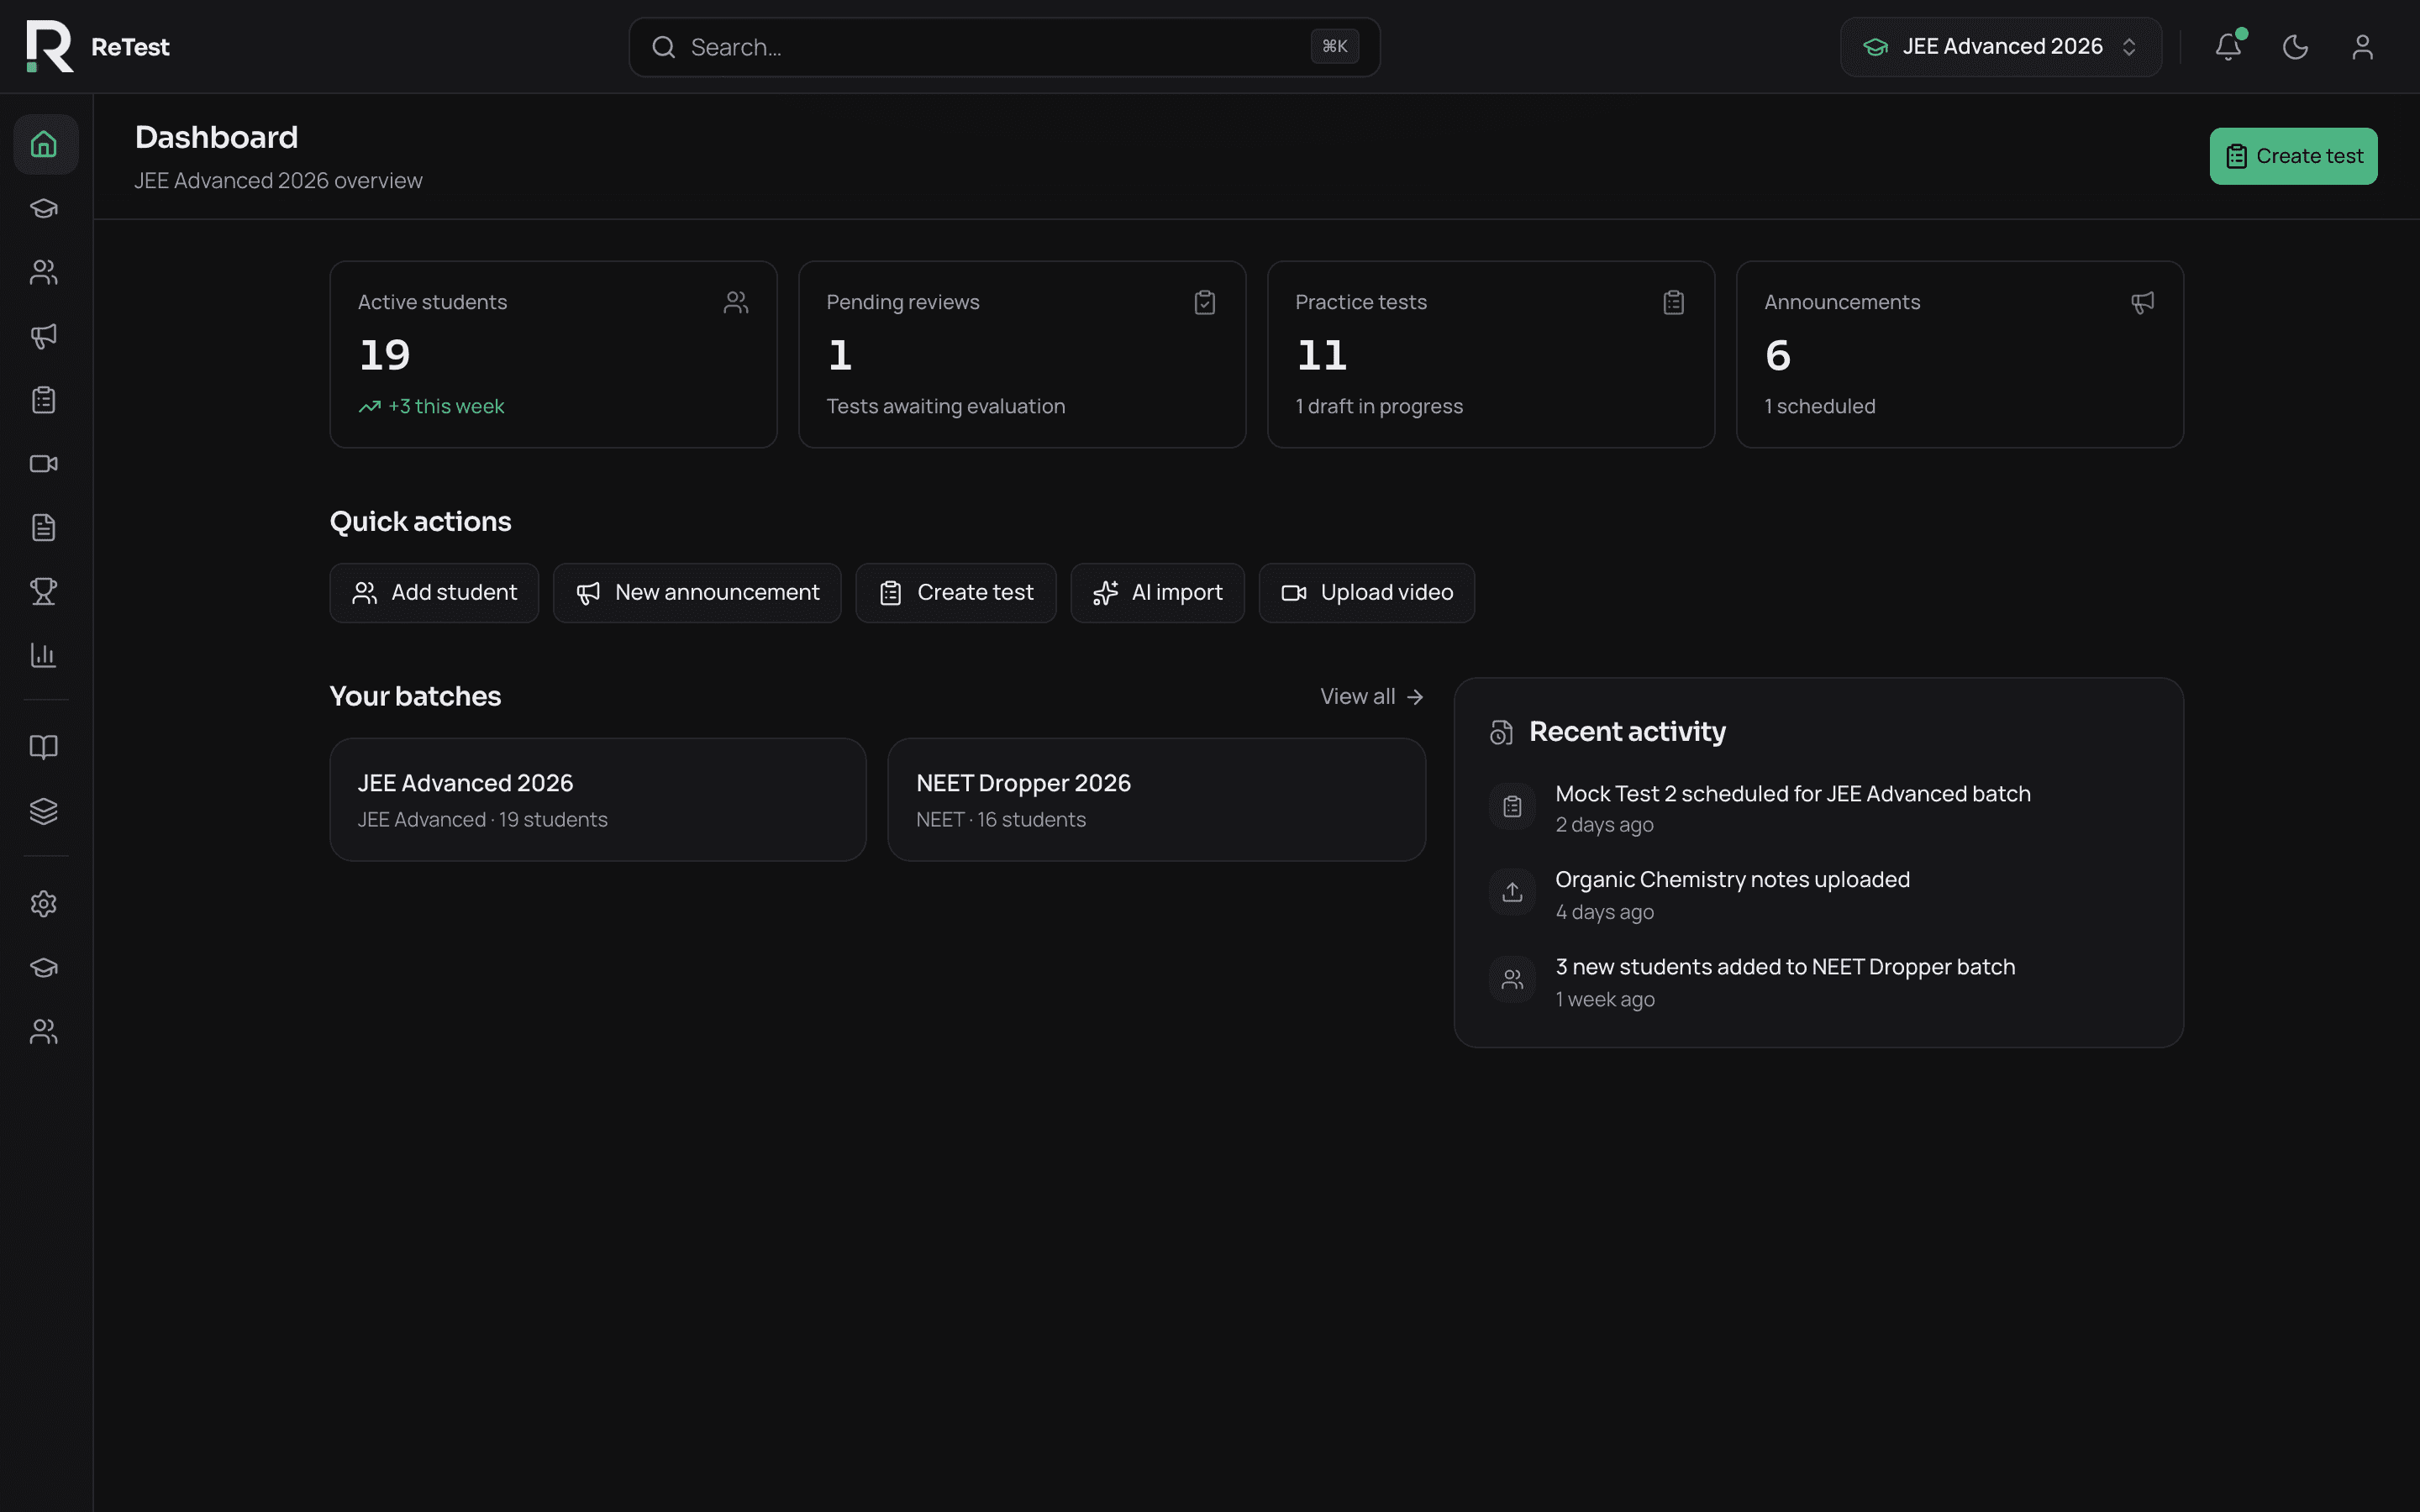Open the stacked layers sidebar icon

(44, 811)
